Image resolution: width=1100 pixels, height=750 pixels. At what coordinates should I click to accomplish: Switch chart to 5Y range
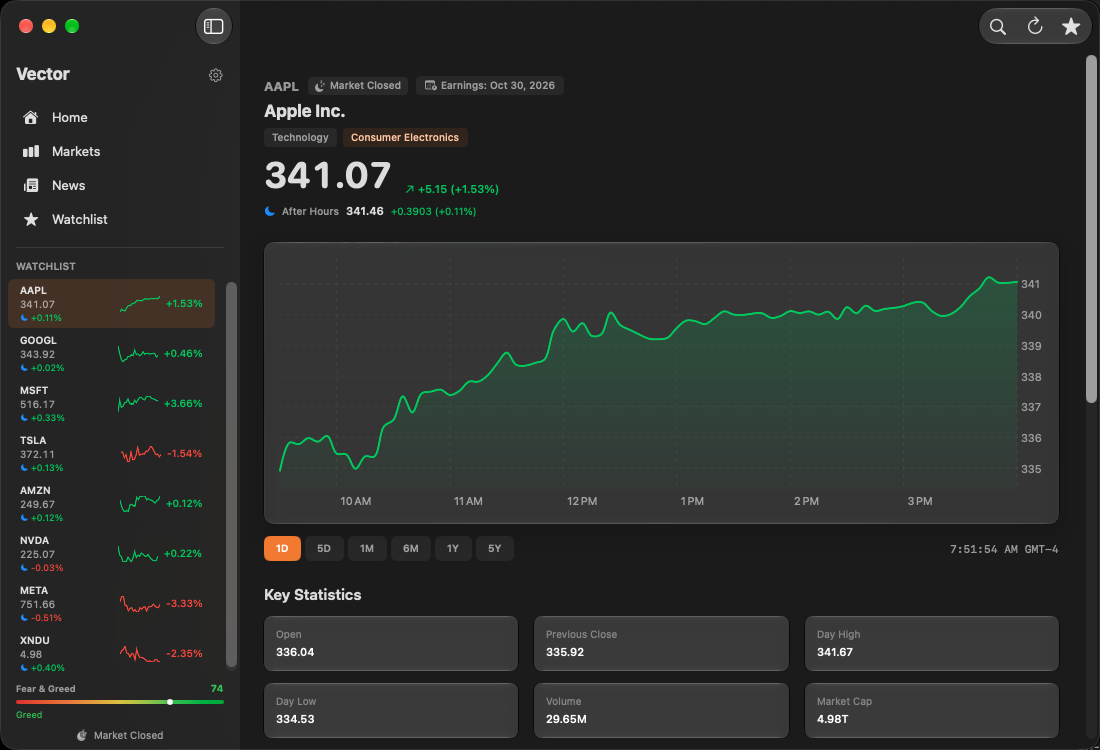pyautogui.click(x=495, y=549)
